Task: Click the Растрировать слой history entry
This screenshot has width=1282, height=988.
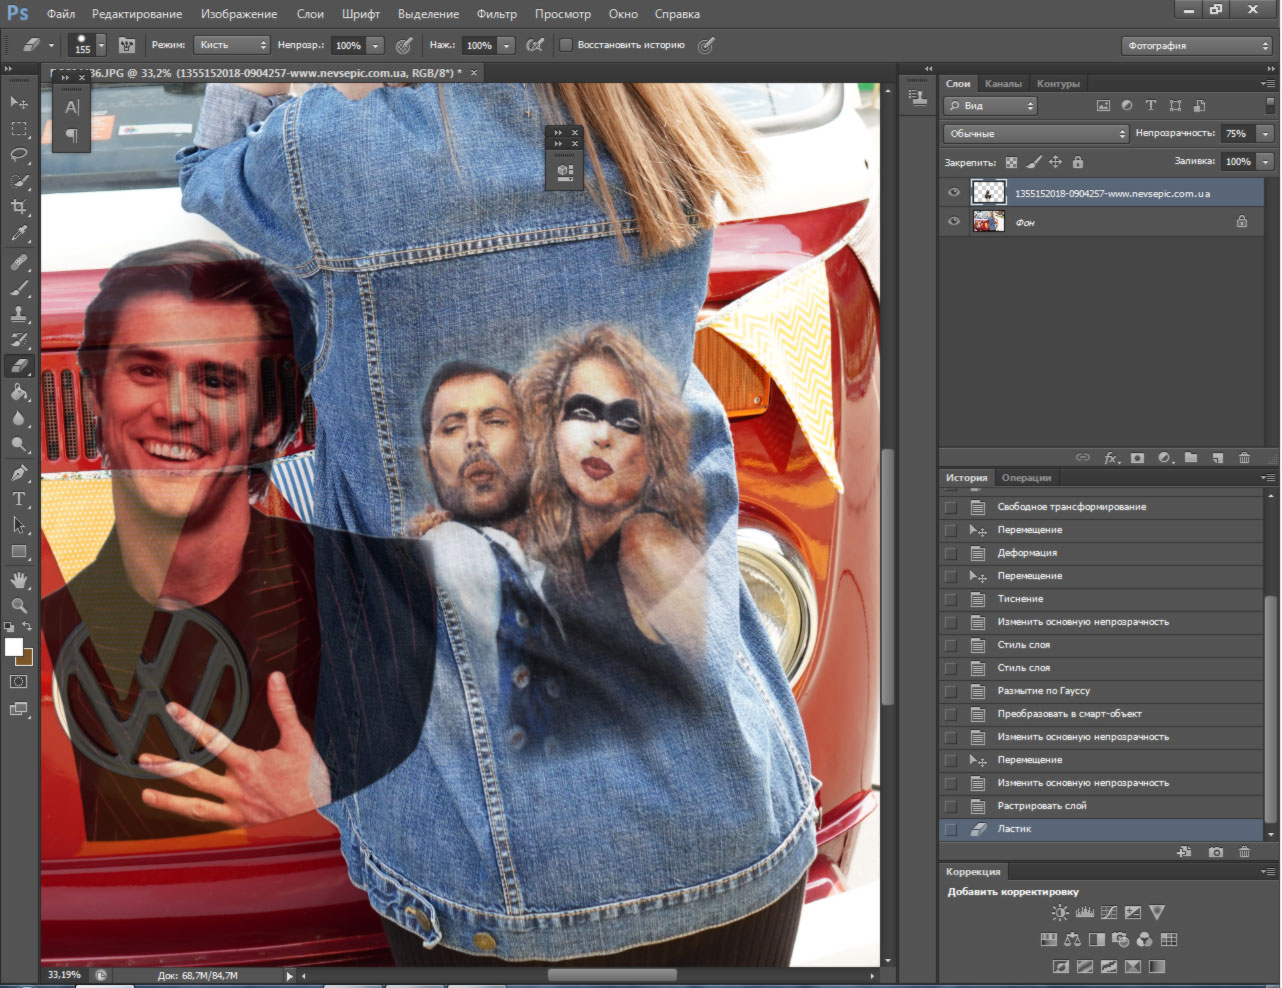Action: click(1041, 806)
